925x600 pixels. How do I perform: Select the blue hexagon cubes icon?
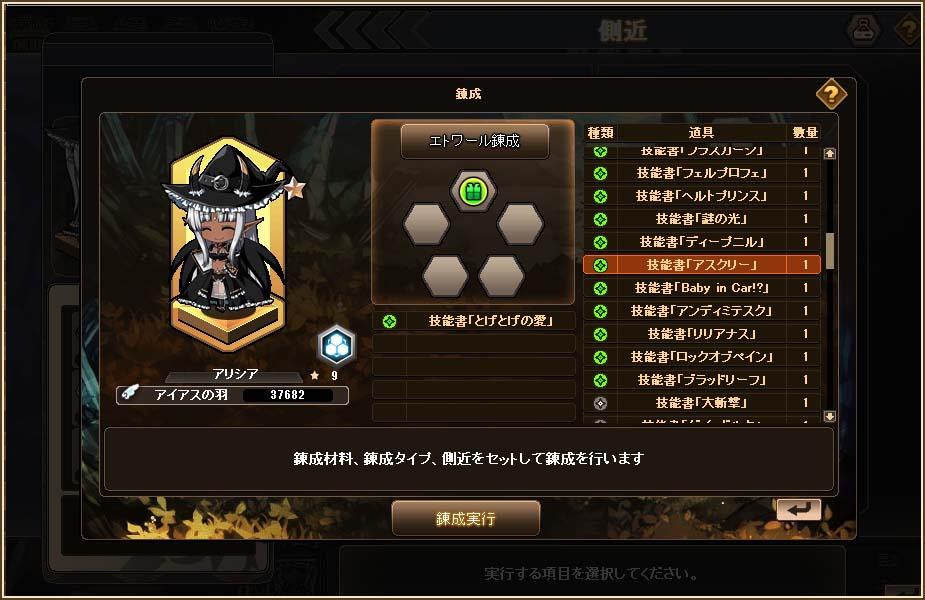[337, 345]
